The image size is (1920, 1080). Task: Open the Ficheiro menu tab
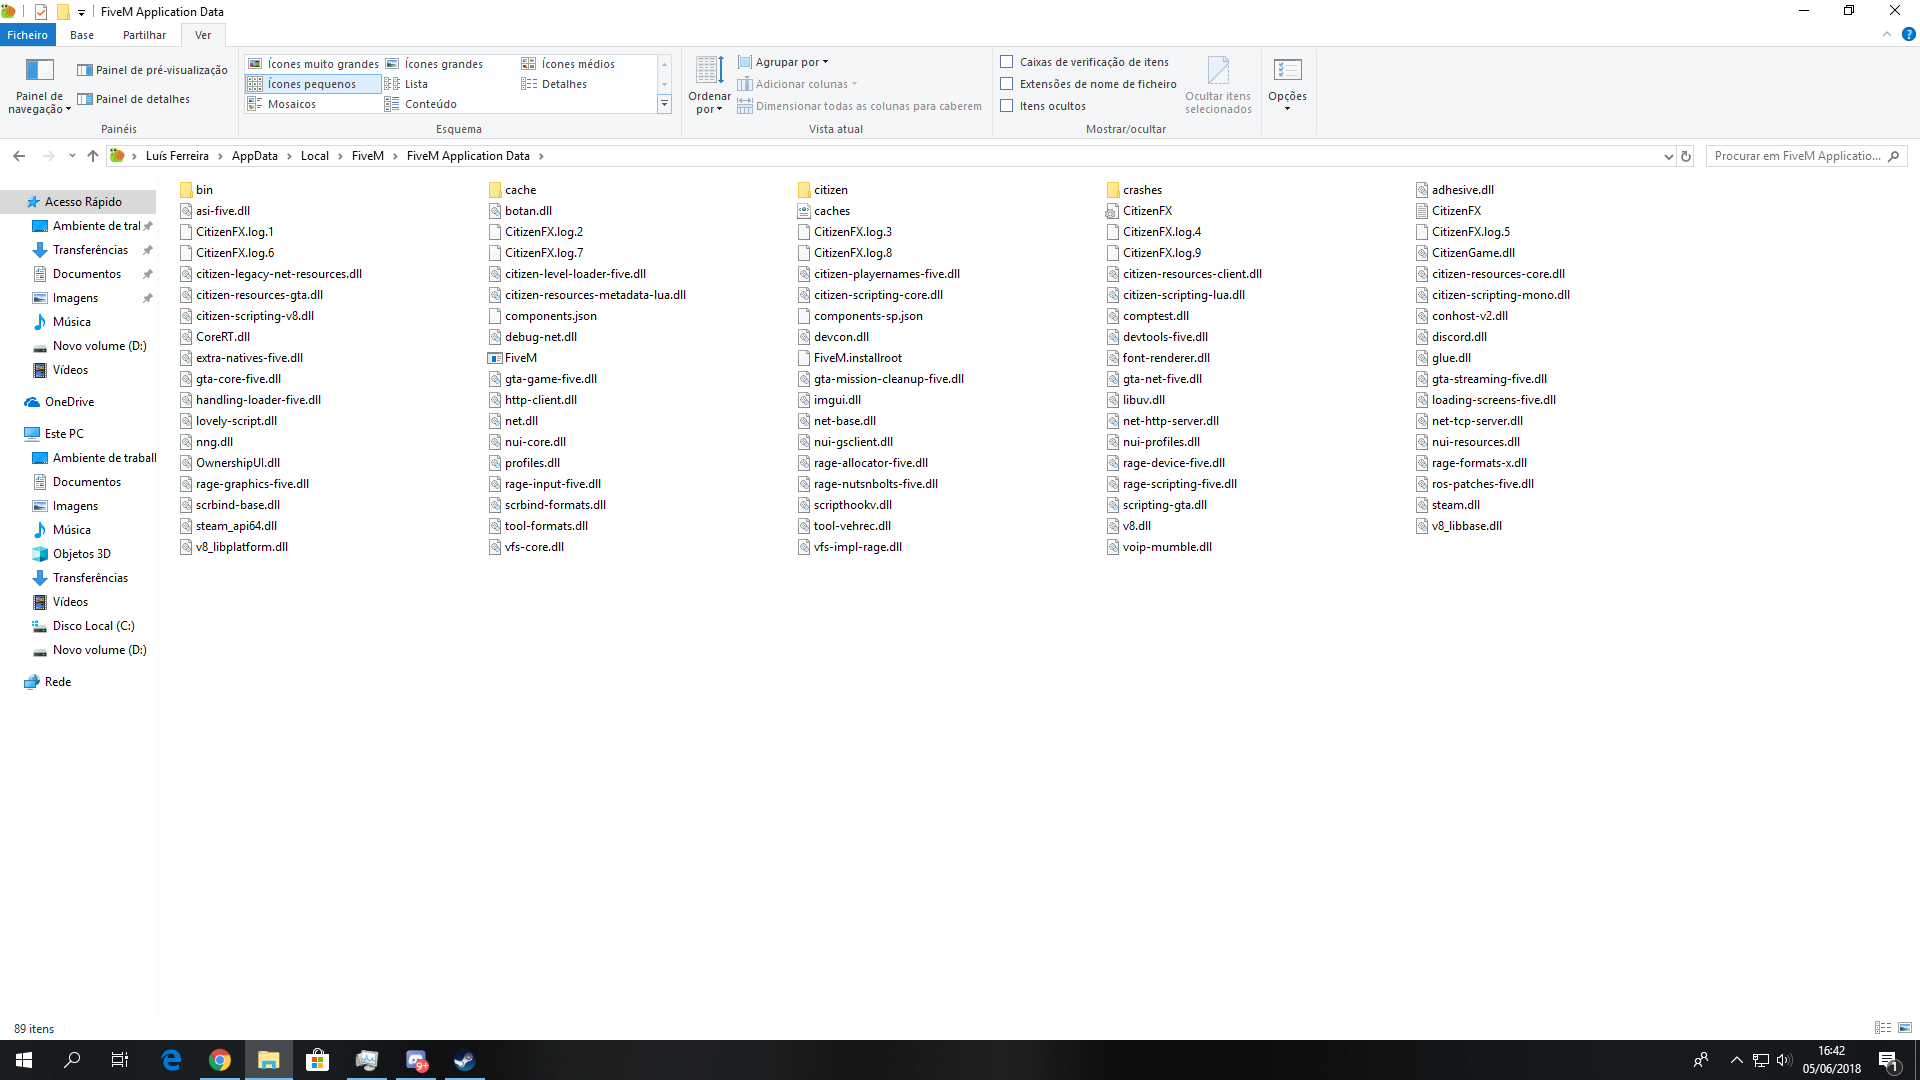(27, 35)
